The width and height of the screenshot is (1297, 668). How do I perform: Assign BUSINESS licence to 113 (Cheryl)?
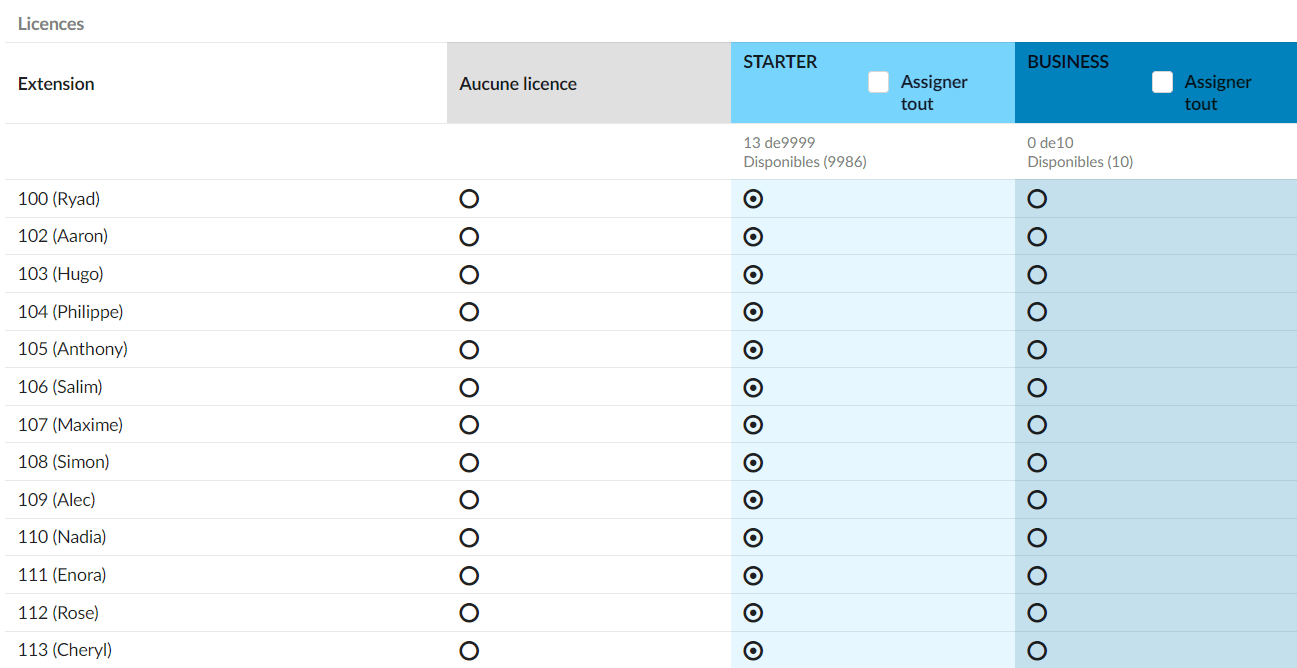1037,651
